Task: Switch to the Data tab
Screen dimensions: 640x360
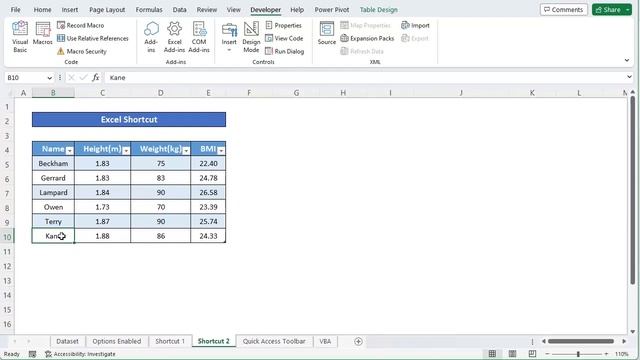Action: point(180,9)
